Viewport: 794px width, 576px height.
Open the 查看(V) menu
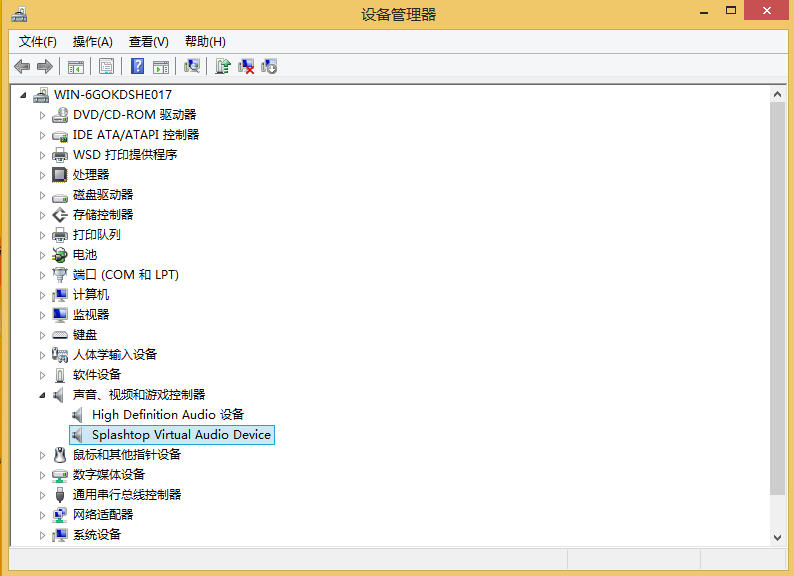[148, 41]
